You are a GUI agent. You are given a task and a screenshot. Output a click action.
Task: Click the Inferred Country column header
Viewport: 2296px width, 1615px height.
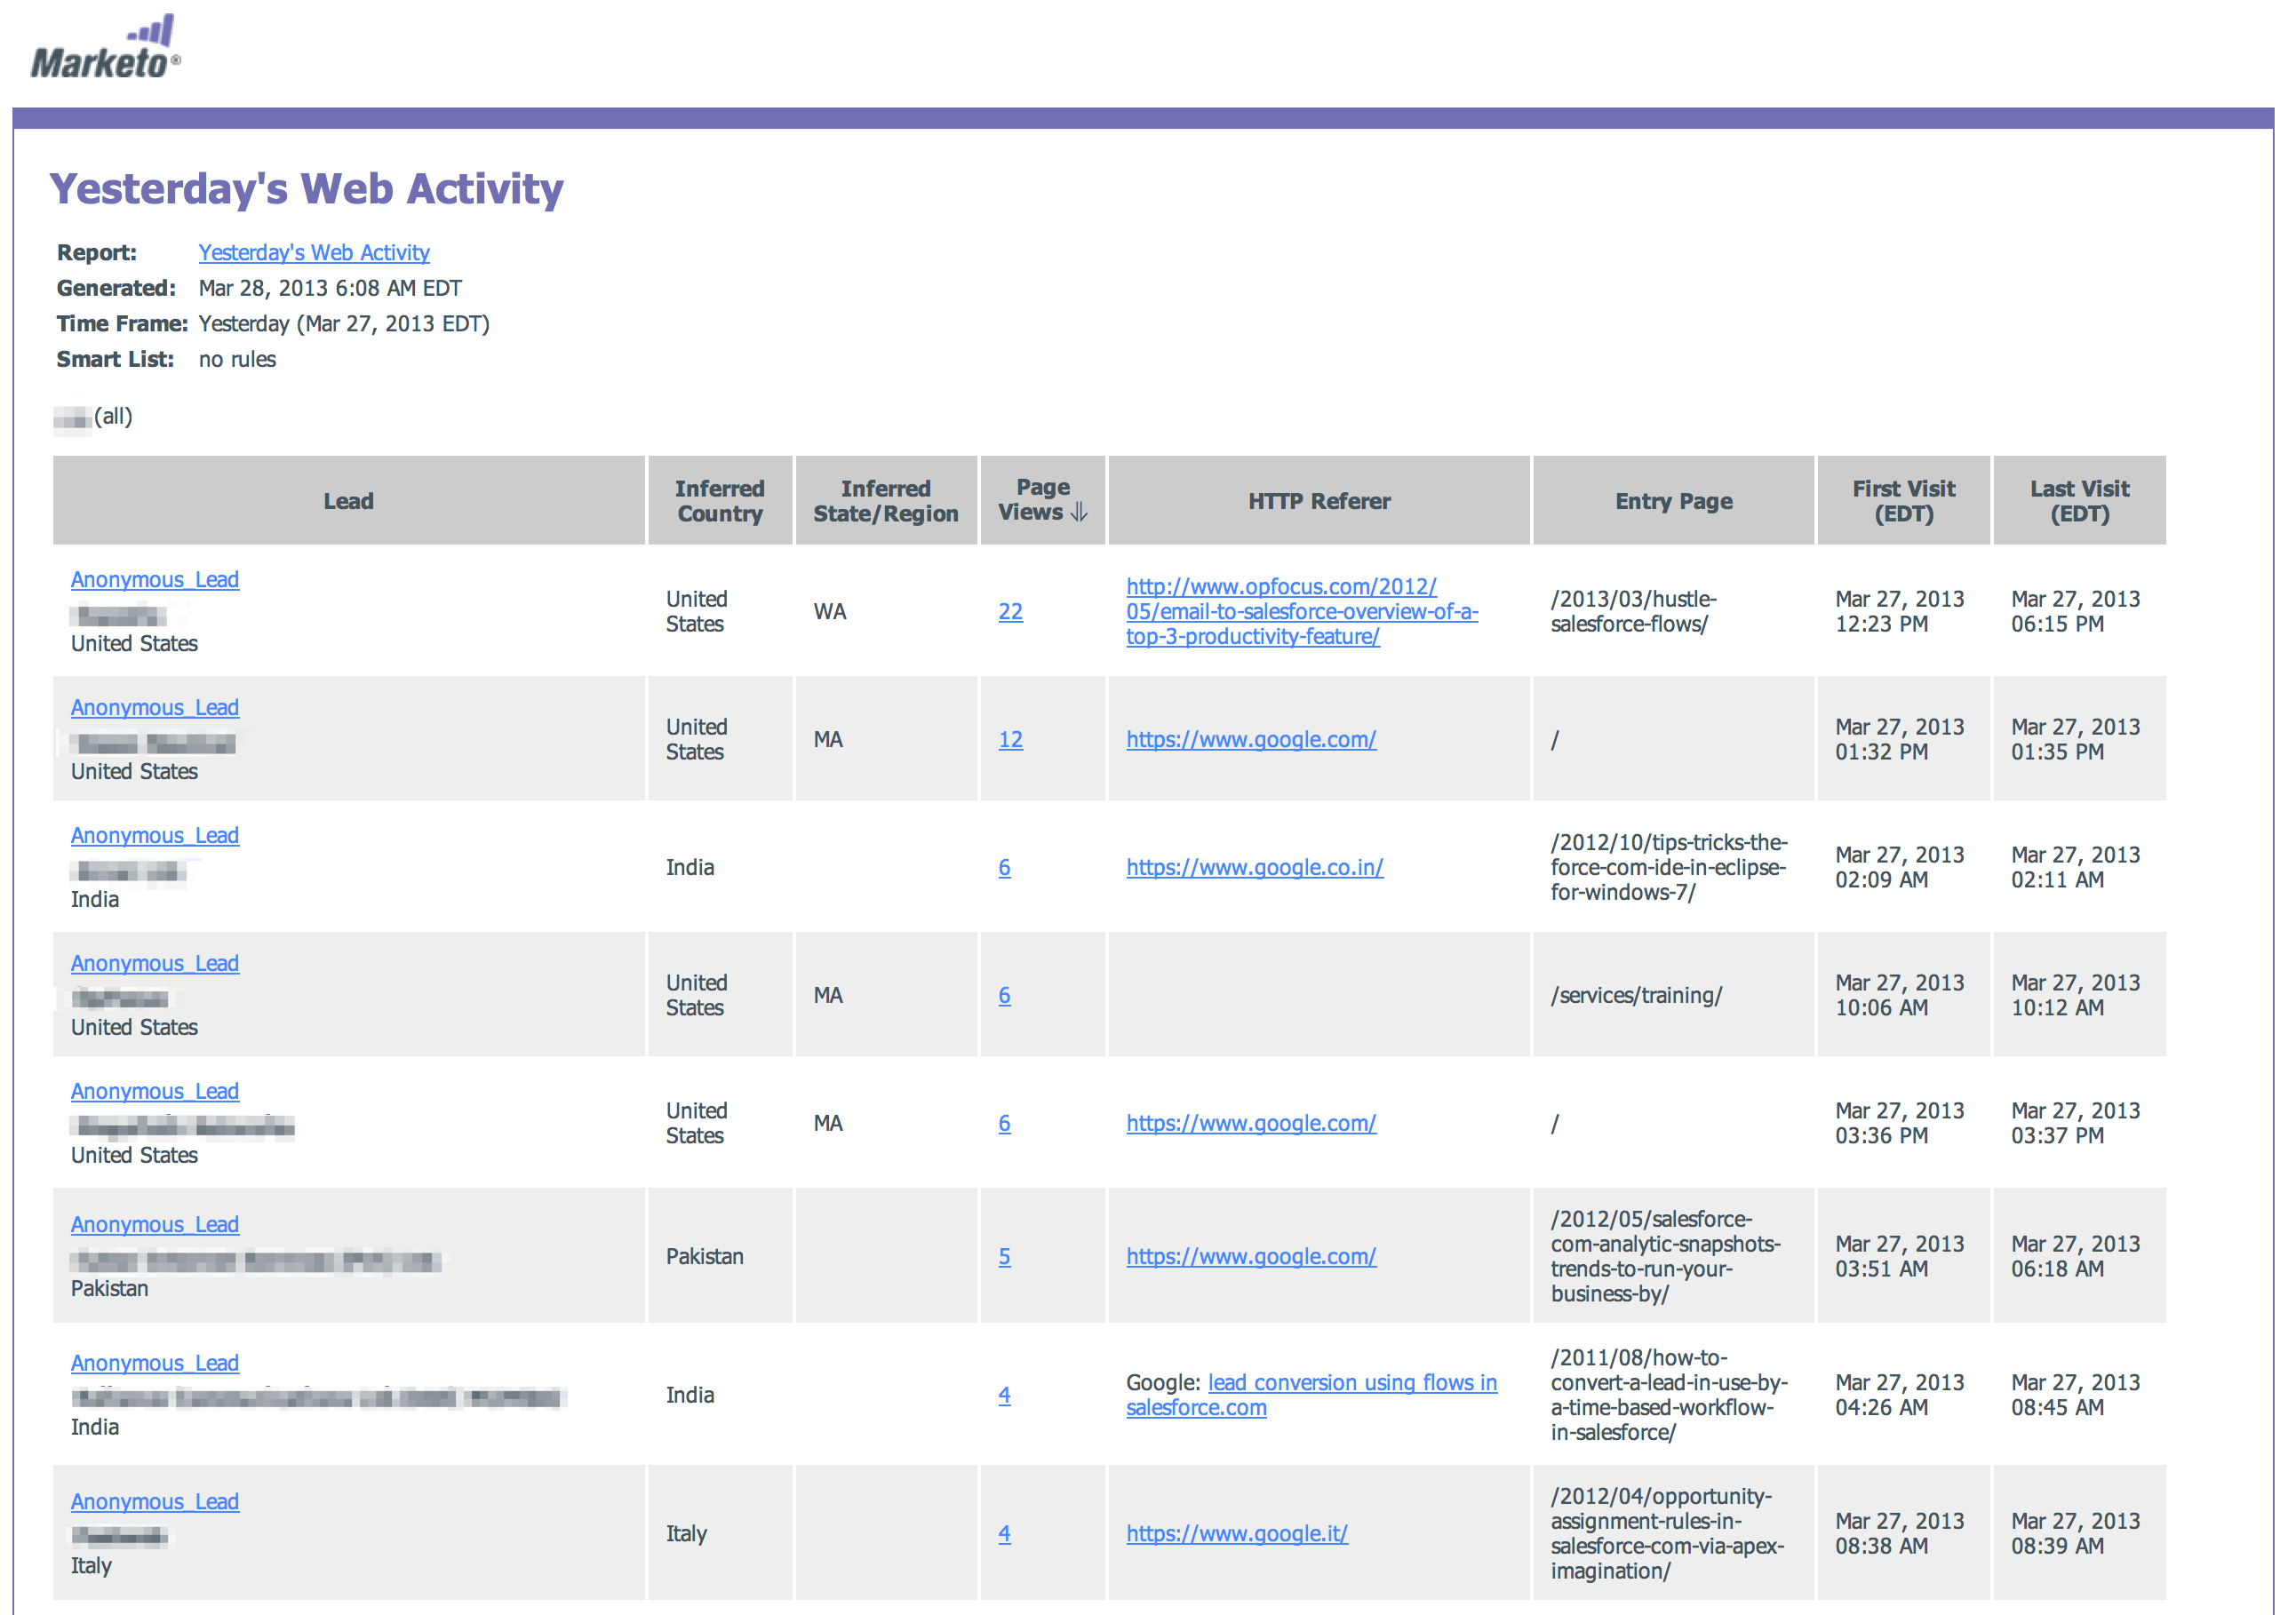719,501
